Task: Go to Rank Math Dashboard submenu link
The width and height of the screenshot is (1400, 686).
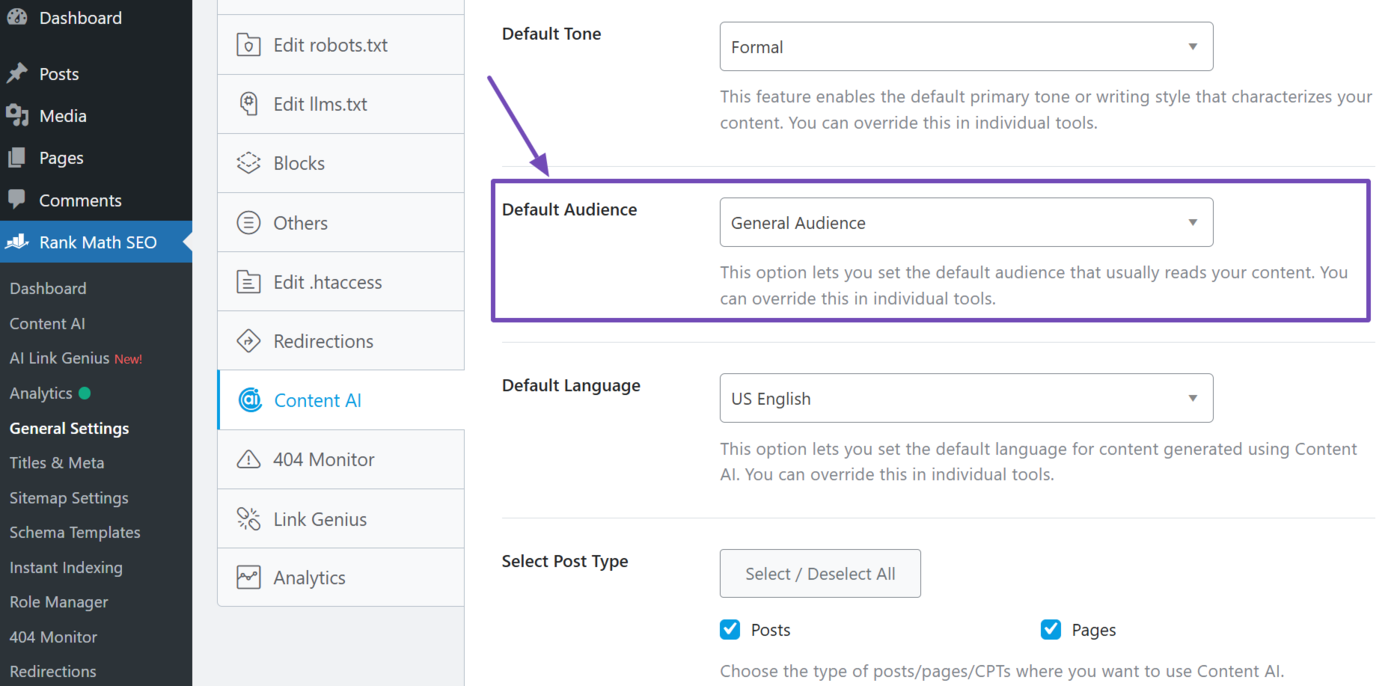Action: 48,288
